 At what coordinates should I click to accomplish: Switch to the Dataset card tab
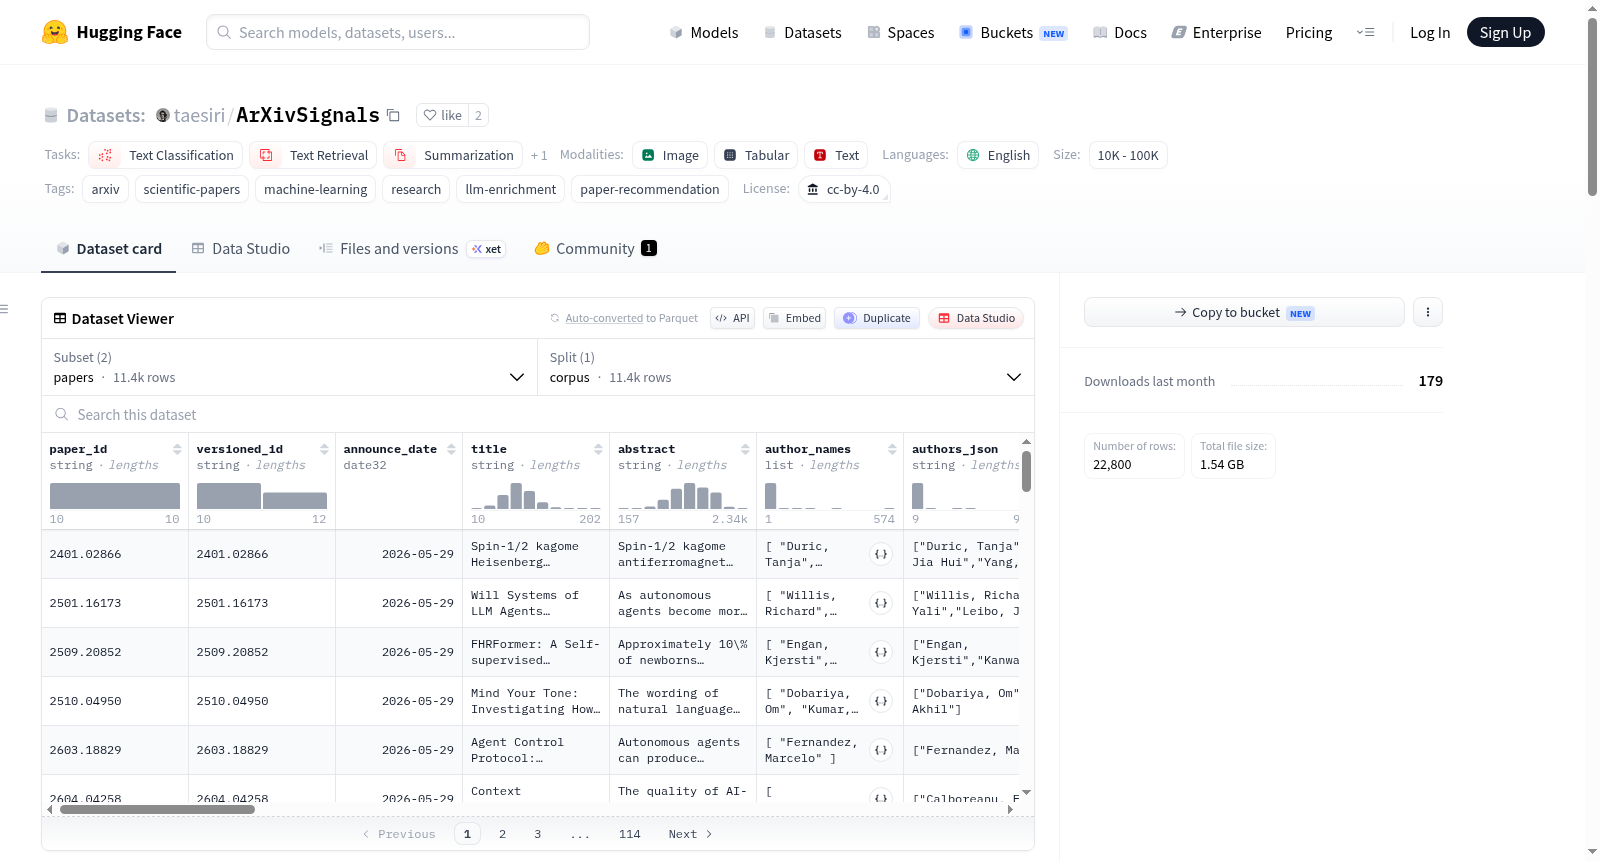tap(109, 248)
